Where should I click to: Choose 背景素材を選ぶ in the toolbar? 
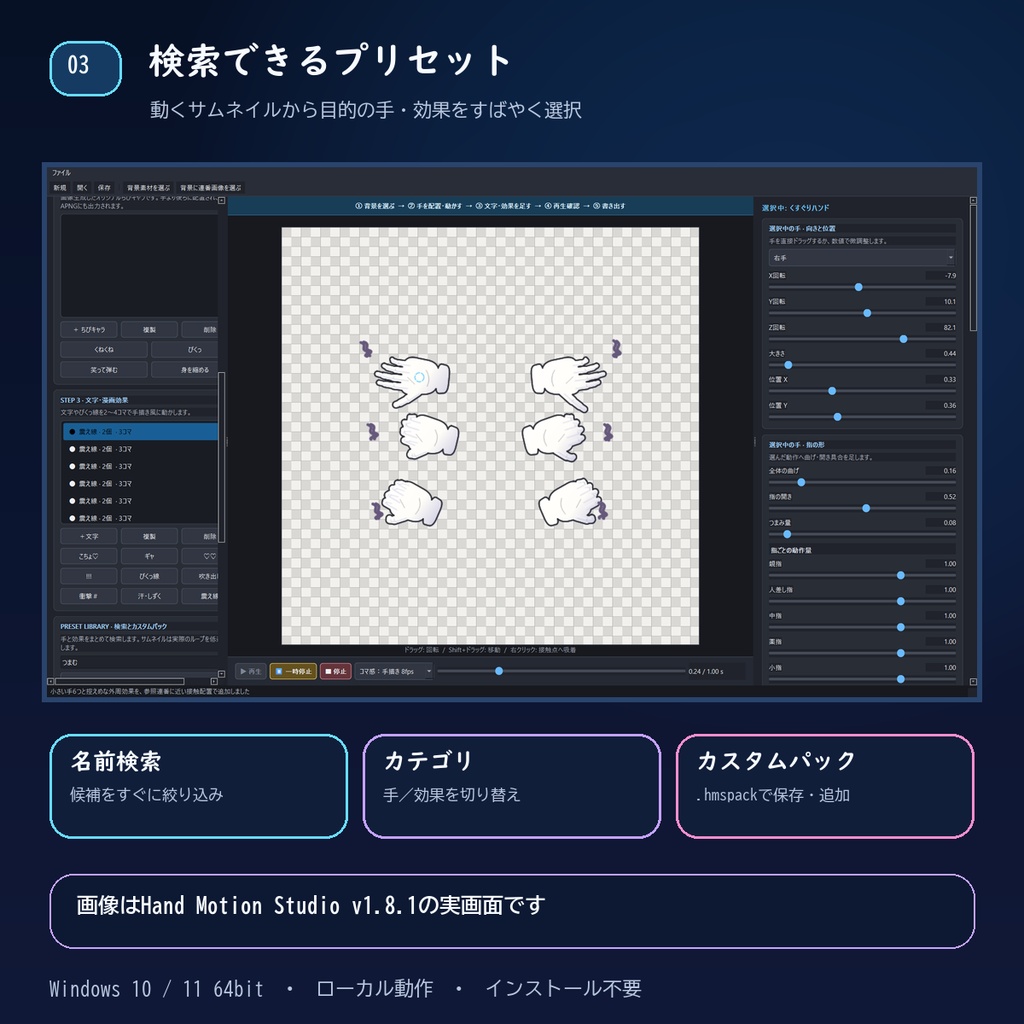(x=148, y=187)
